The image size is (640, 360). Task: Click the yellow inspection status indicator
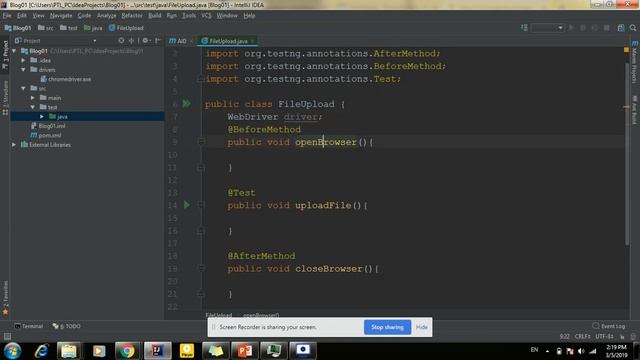point(626,50)
